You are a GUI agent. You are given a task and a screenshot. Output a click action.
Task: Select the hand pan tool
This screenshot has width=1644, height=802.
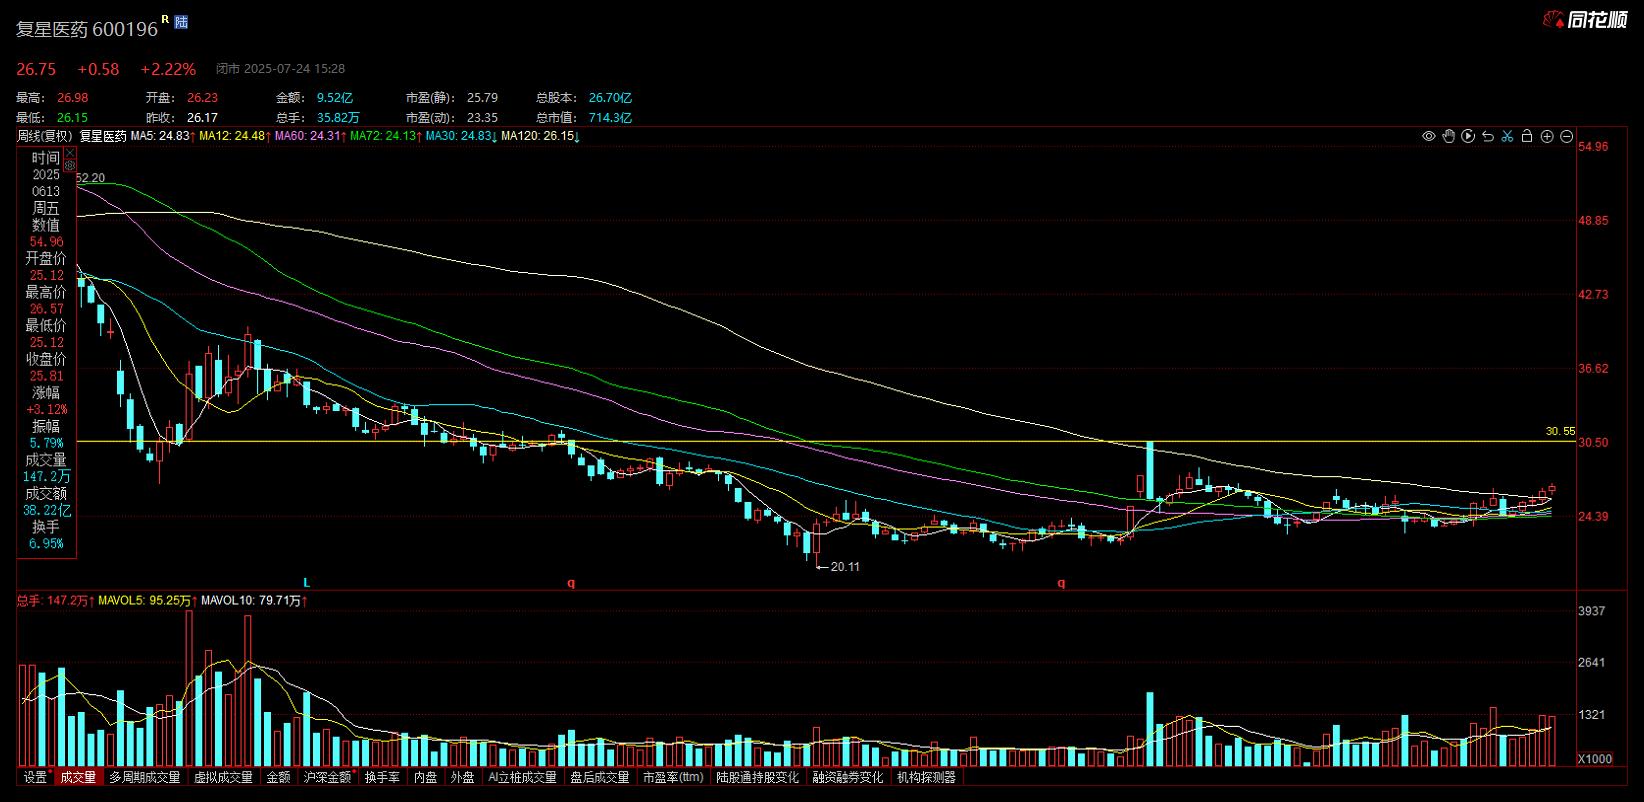click(x=1448, y=136)
